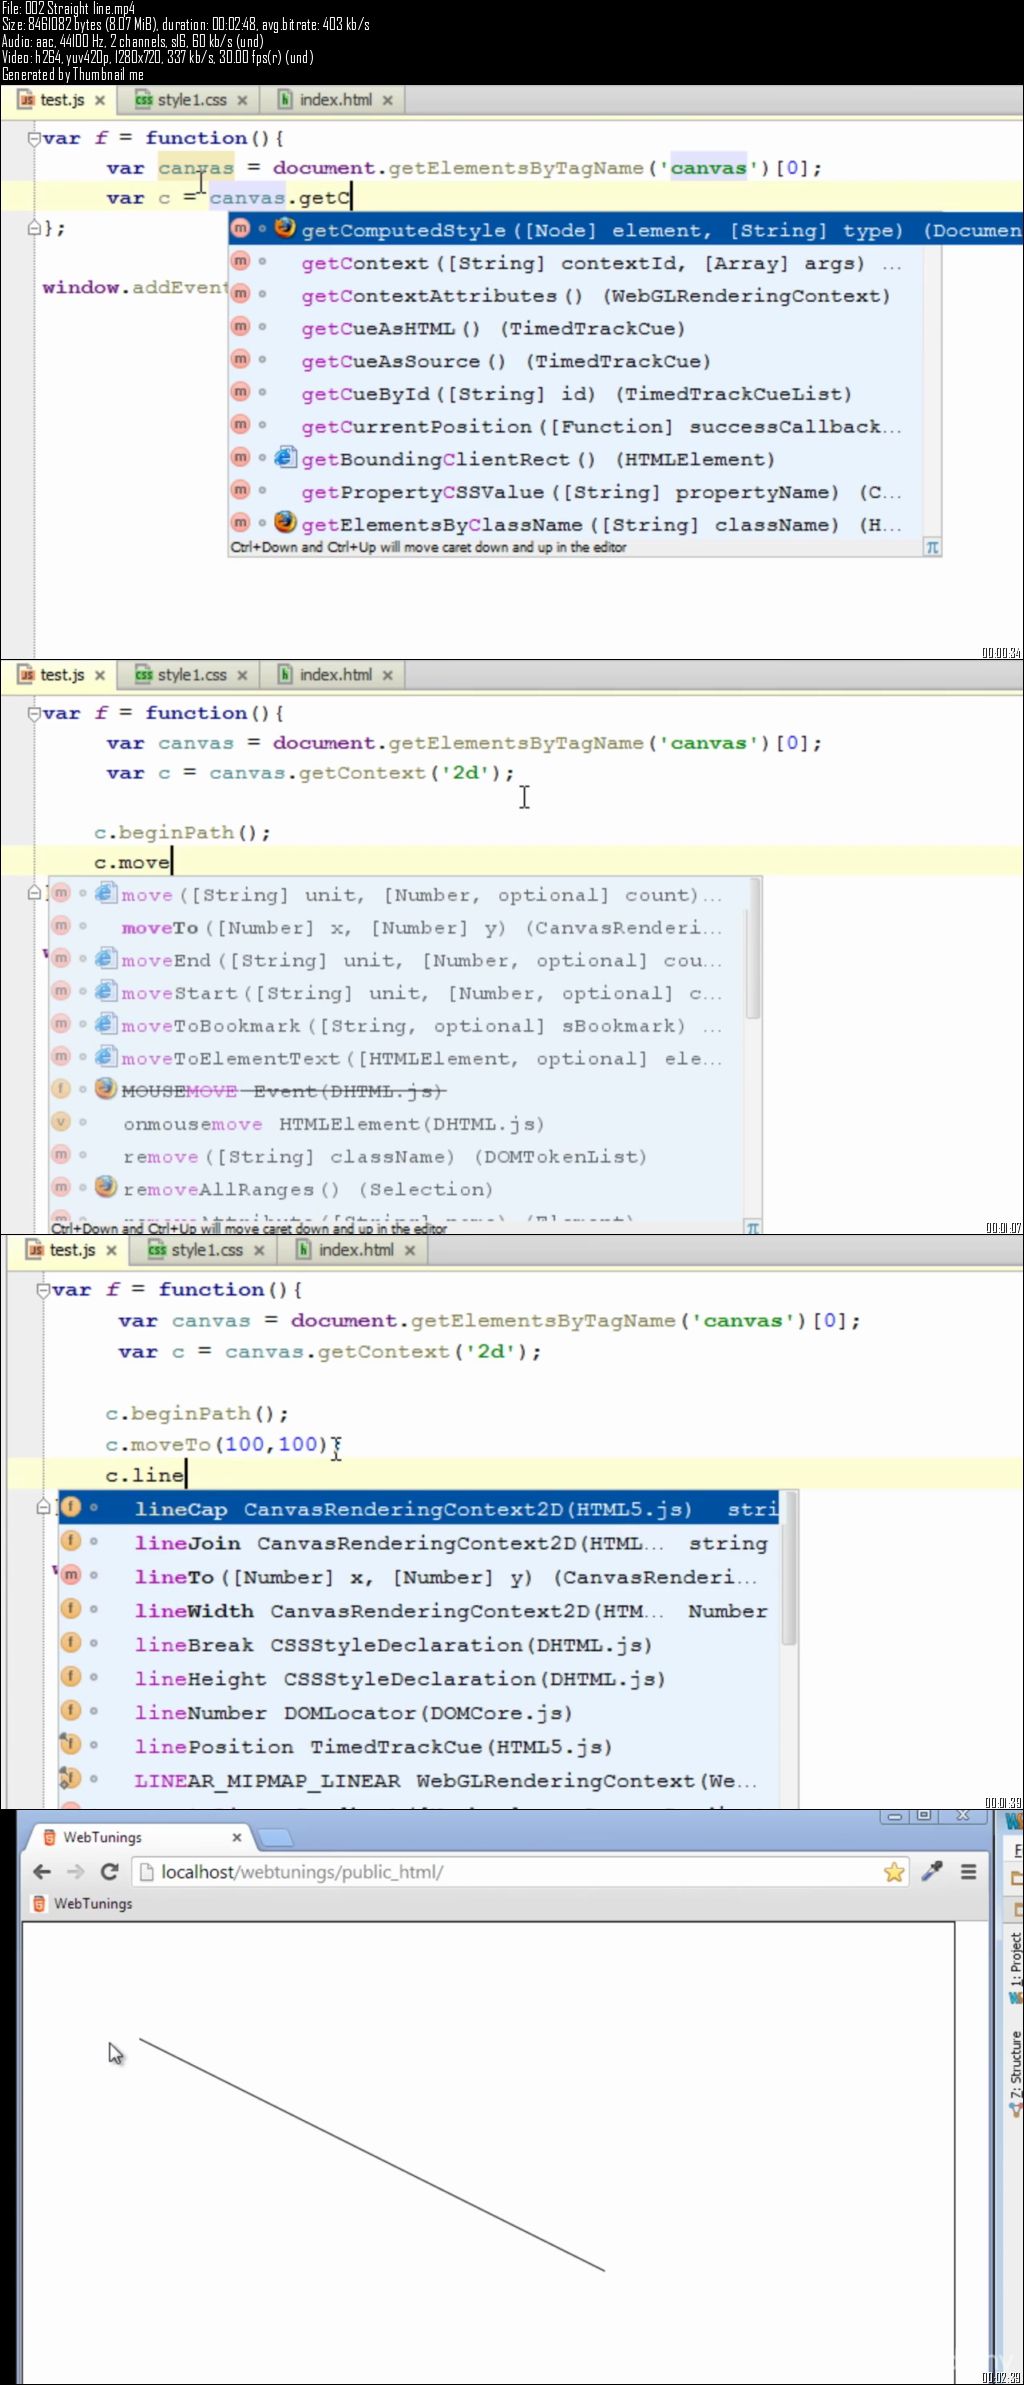
Task: Choose the getCueAsHTML completion entry
Action: tap(585, 328)
